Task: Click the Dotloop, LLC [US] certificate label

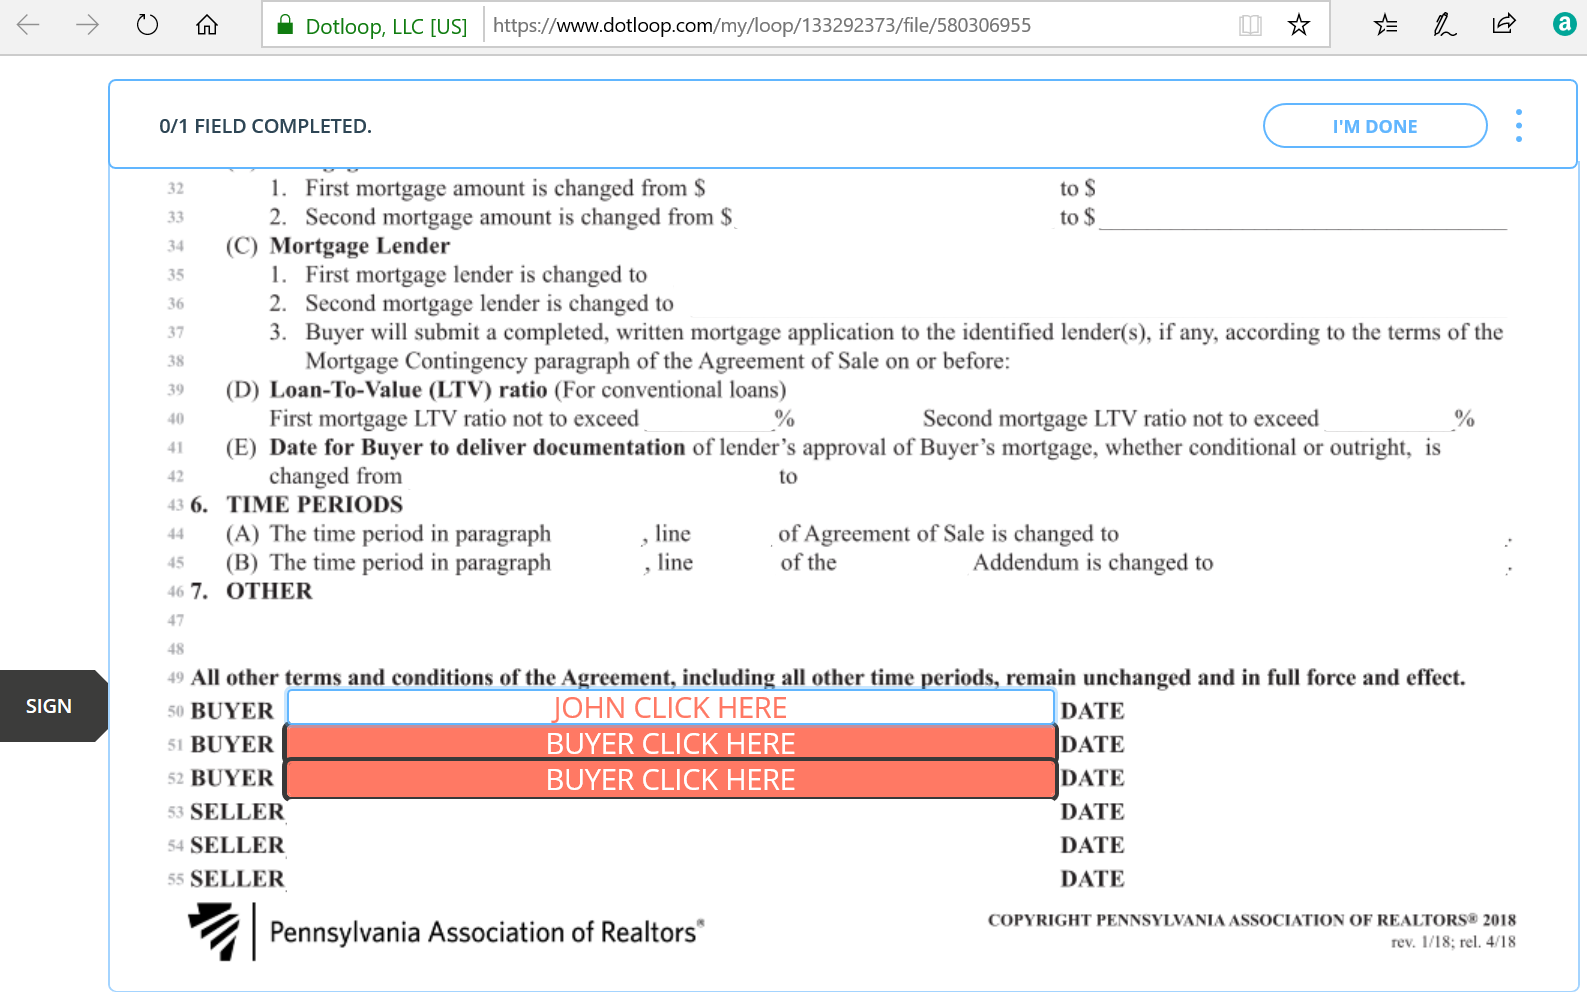Action: pos(386,26)
